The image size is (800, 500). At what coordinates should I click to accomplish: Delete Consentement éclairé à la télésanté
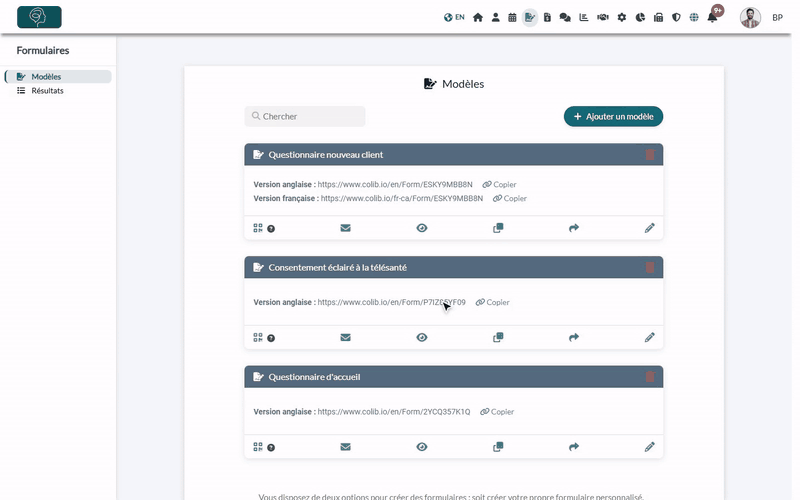click(650, 267)
